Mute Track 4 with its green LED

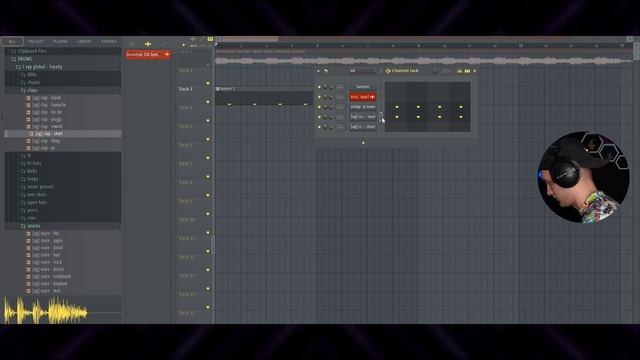click(208, 120)
